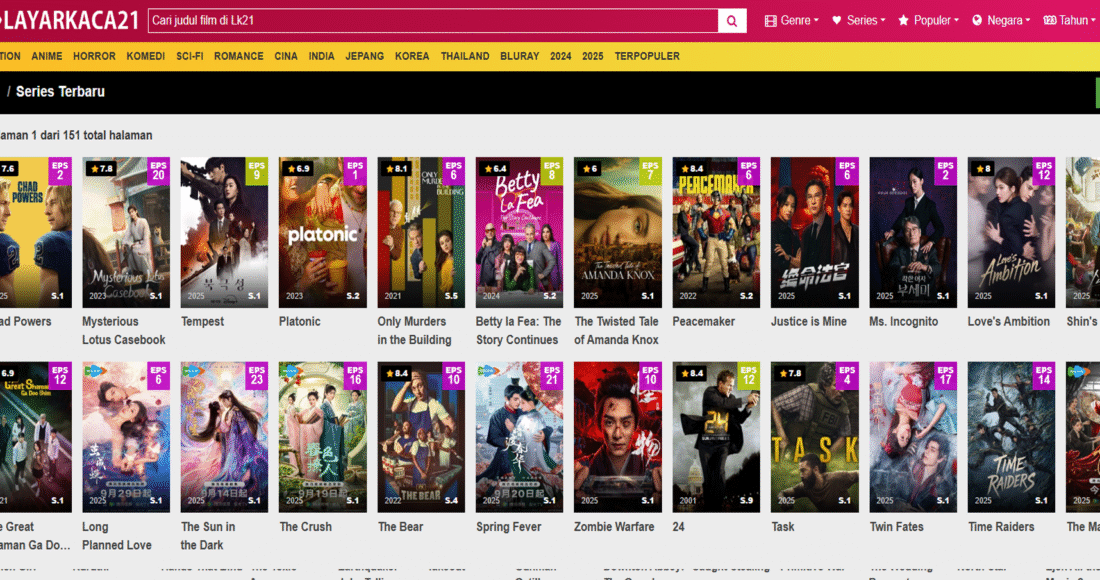Switch to the KOREA category
This screenshot has width=1100, height=580.
coord(412,56)
